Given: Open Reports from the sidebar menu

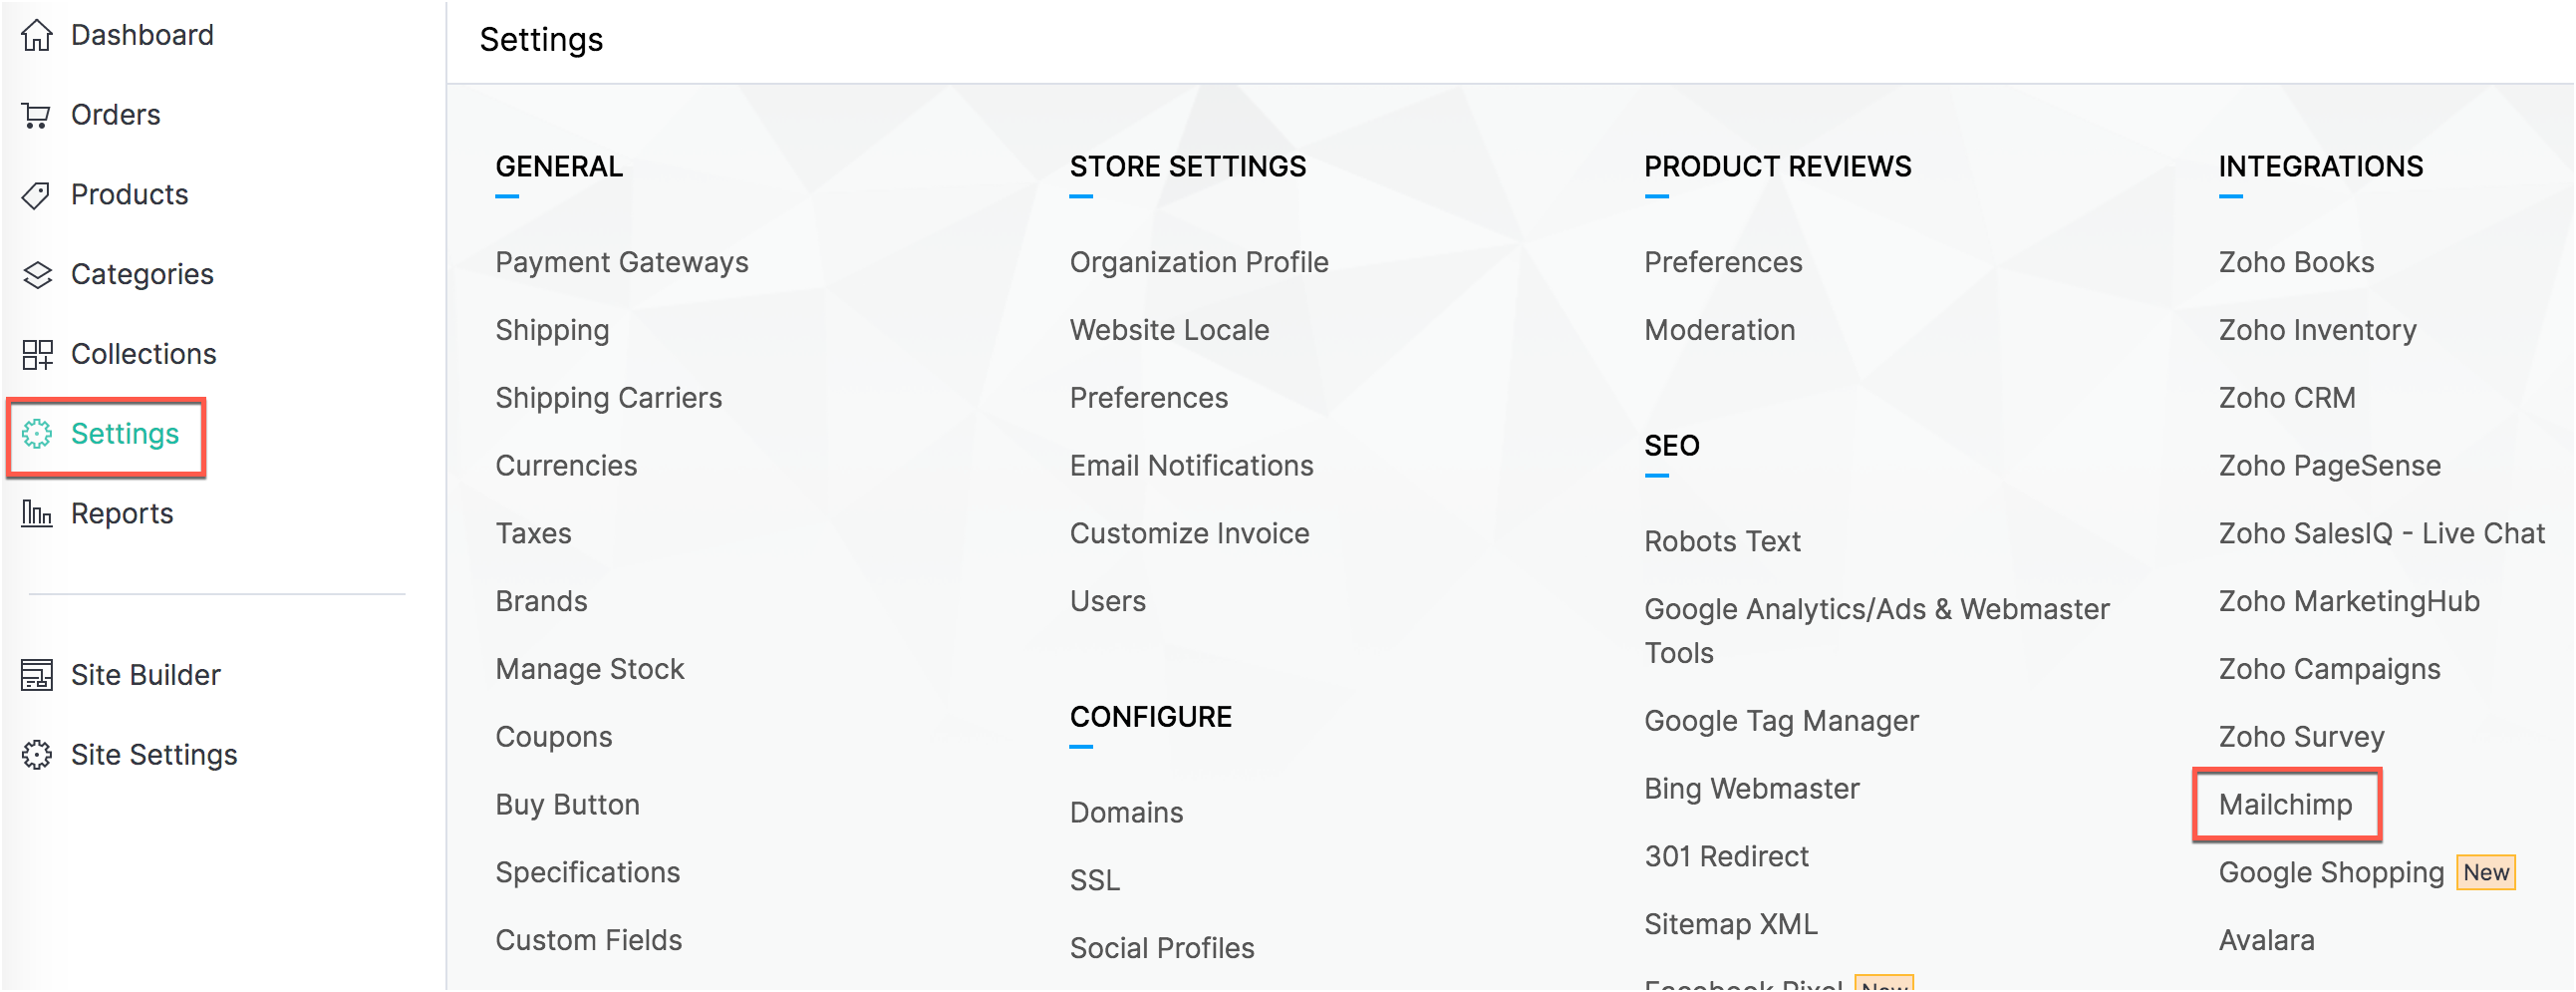Looking at the screenshot, I should (122, 514).
